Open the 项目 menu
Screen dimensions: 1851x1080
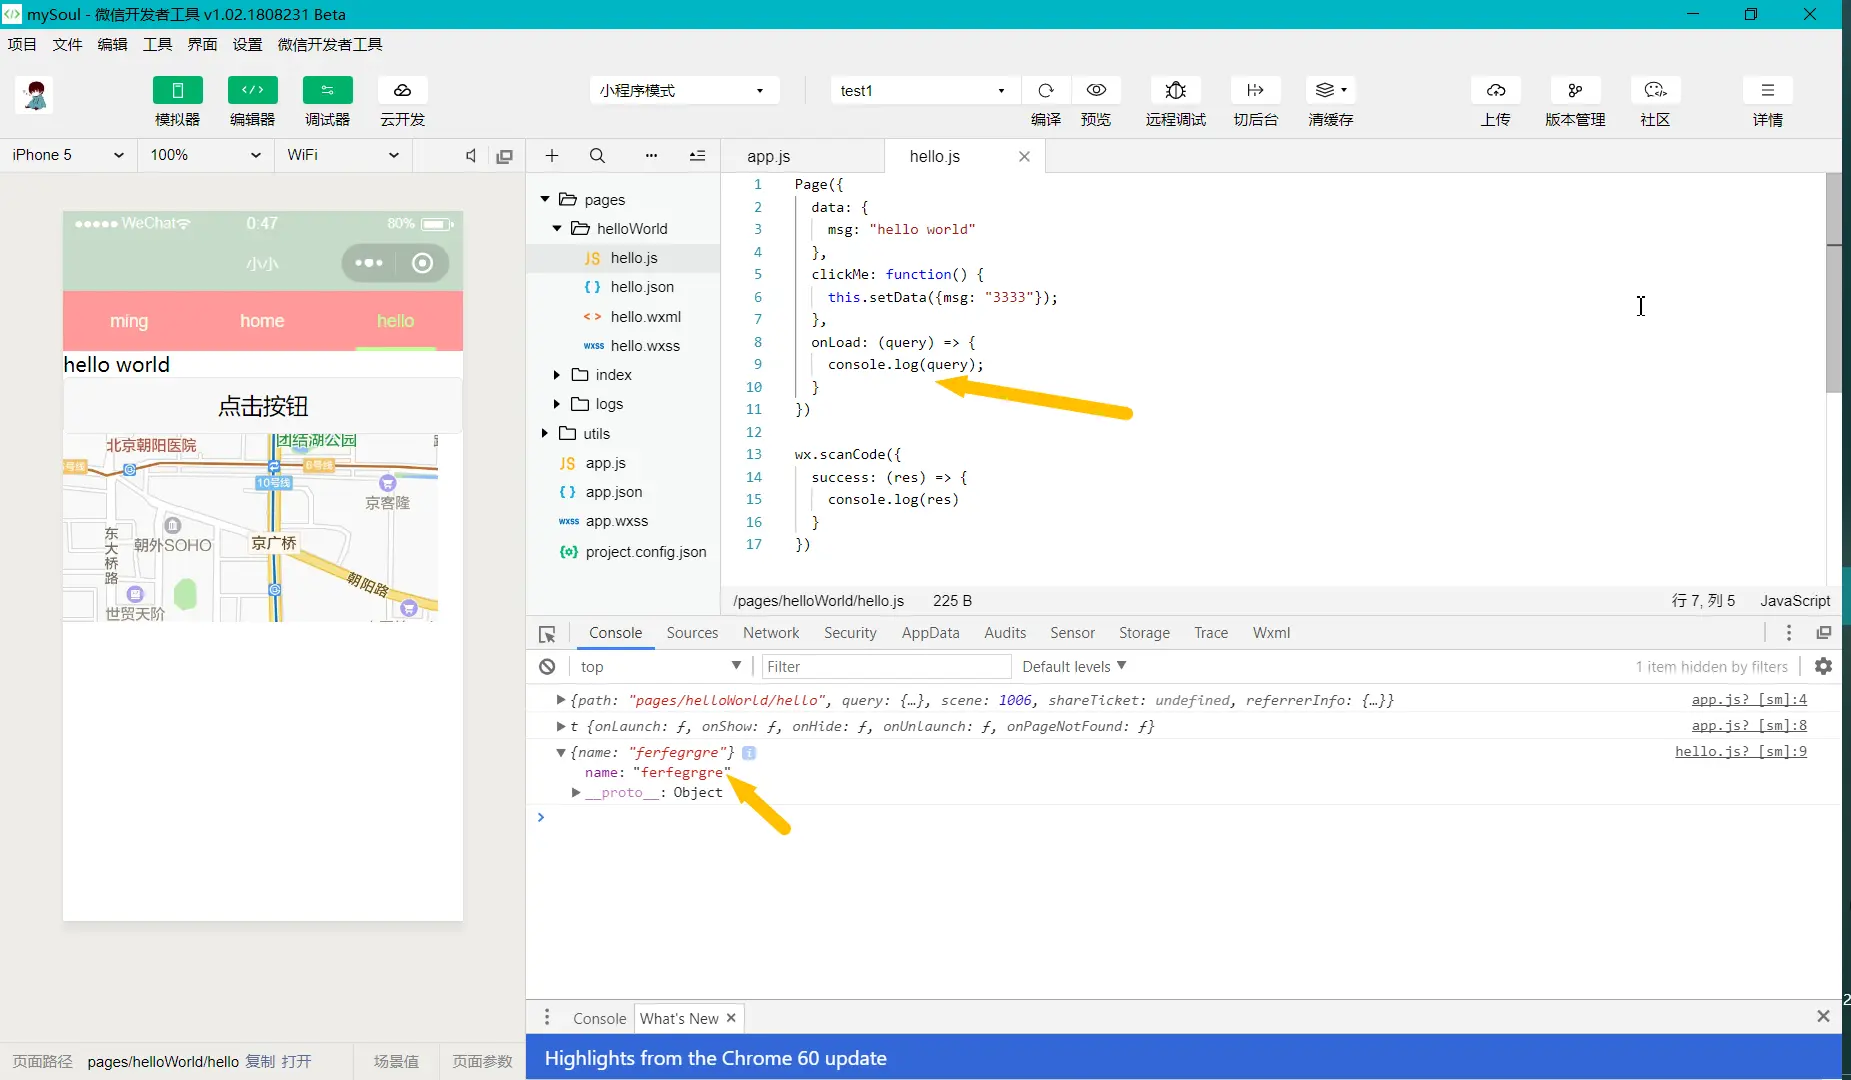coord(22,44)
